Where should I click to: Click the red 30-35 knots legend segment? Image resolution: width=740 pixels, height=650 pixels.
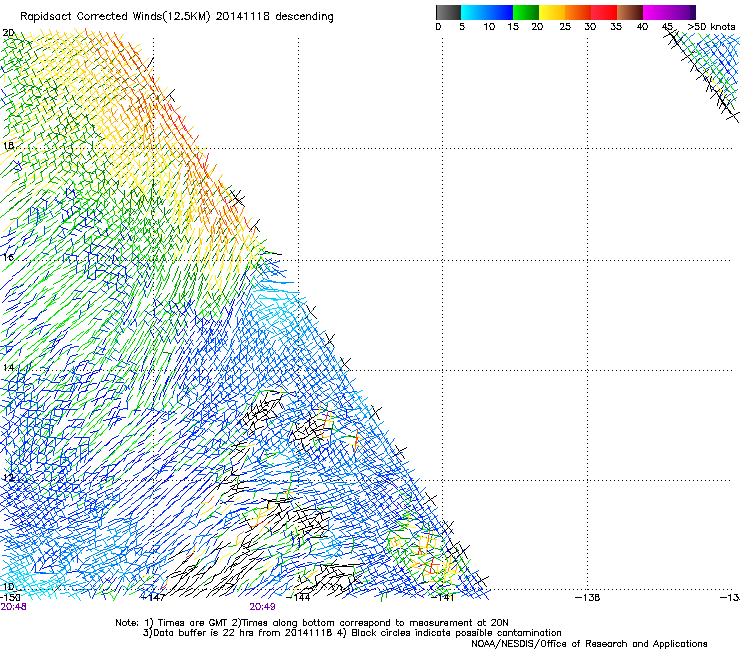[604, 12]
